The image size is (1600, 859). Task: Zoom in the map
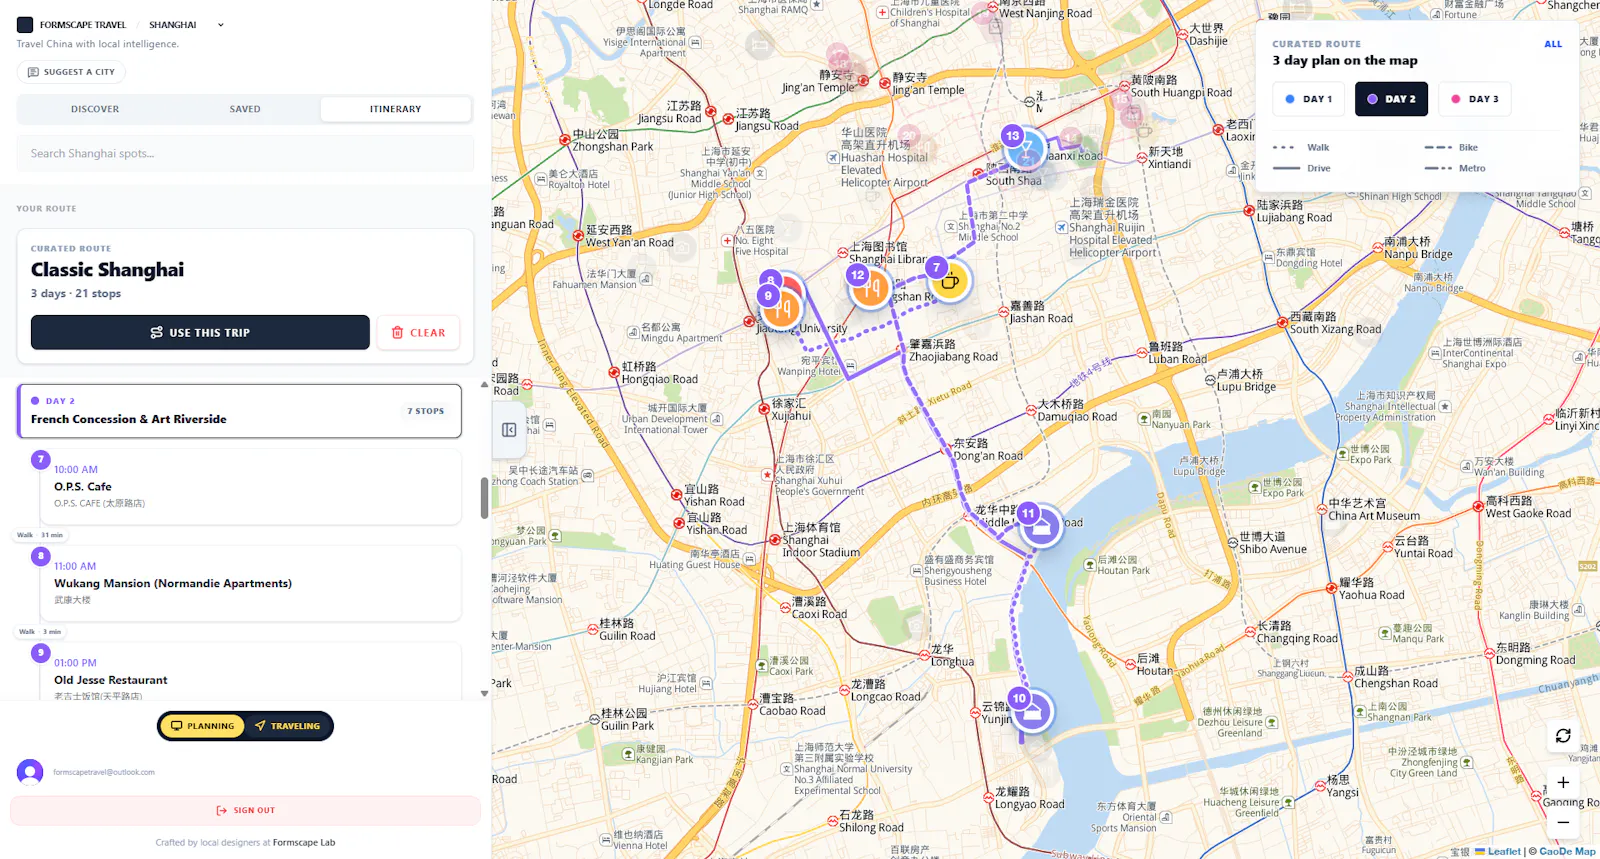click(1563, 783)
